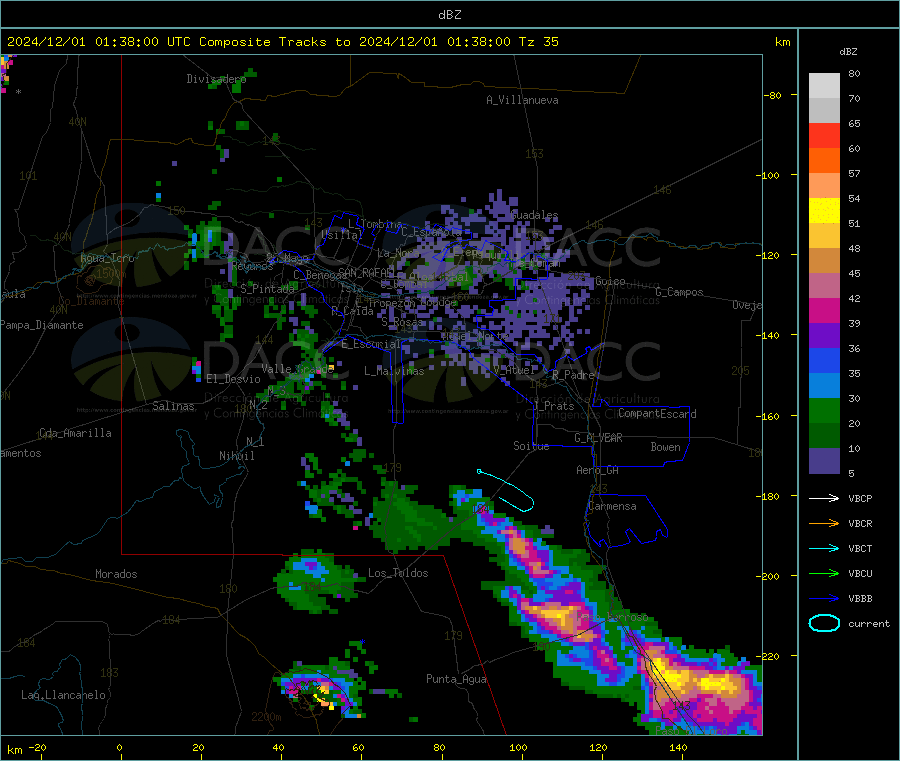Screen dimensions: 900x761
Task: Click the J_Prats map label
Action: coord(554,406)
